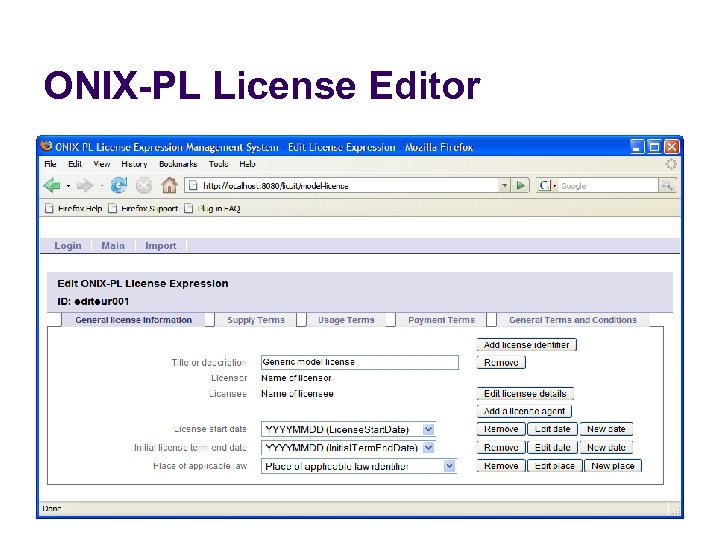Open the File menu
720x540 pixels.
click(x=50, y=164)
